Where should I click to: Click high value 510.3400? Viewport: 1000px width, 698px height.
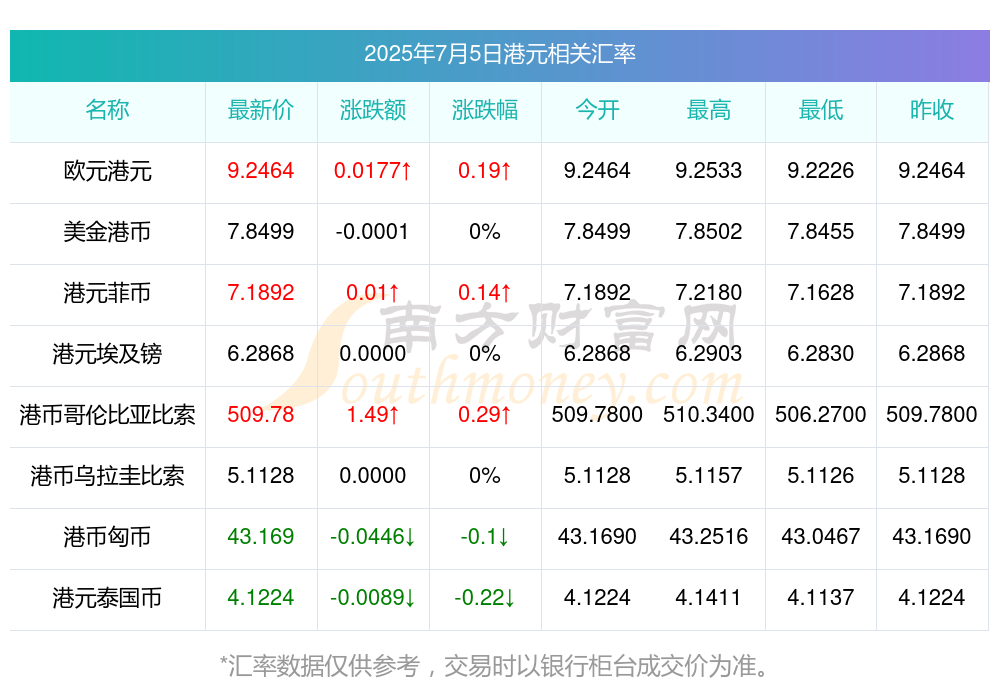[709, 414]
